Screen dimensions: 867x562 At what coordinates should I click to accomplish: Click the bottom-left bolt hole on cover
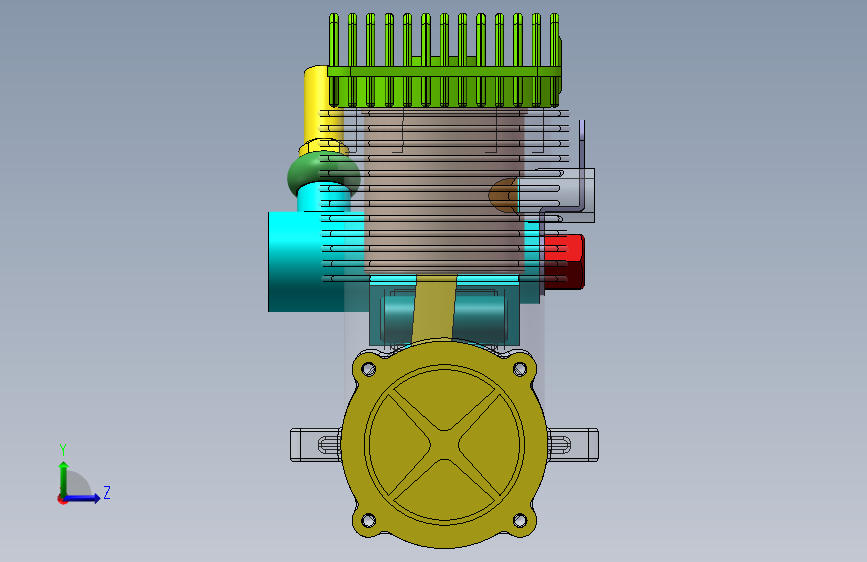tap(368, 520)
